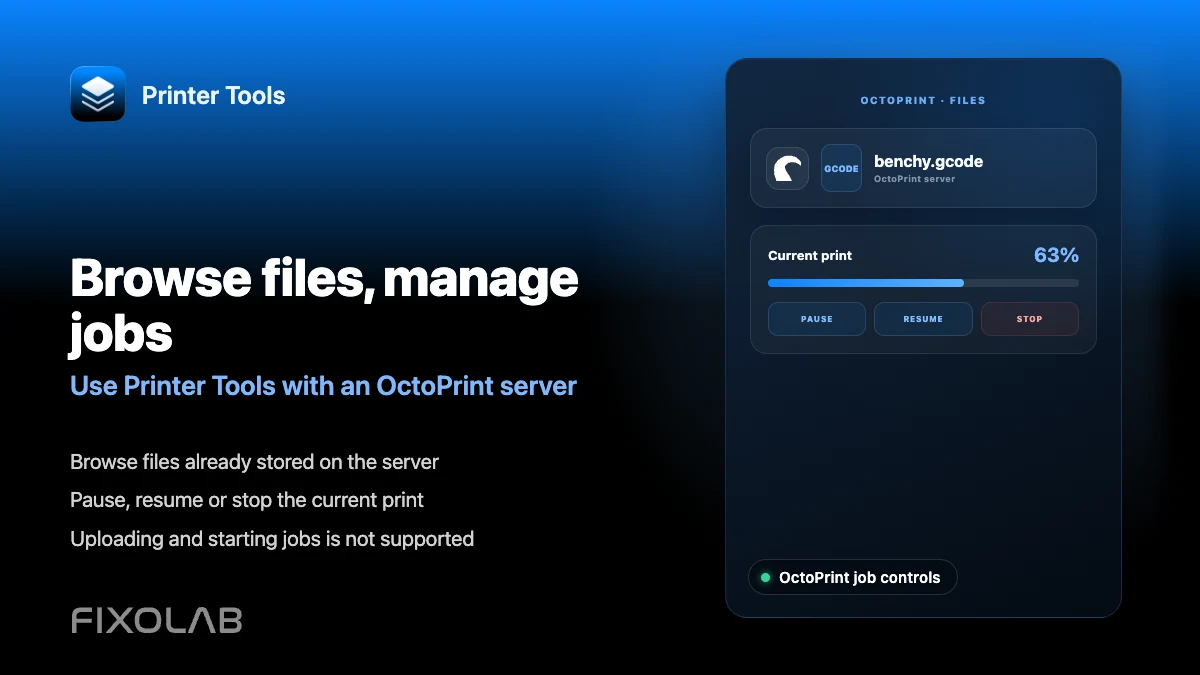Click the OCTOPRINT · FILES header
Viewport: 1200px width, 675px height.
[x=923, y=101]
